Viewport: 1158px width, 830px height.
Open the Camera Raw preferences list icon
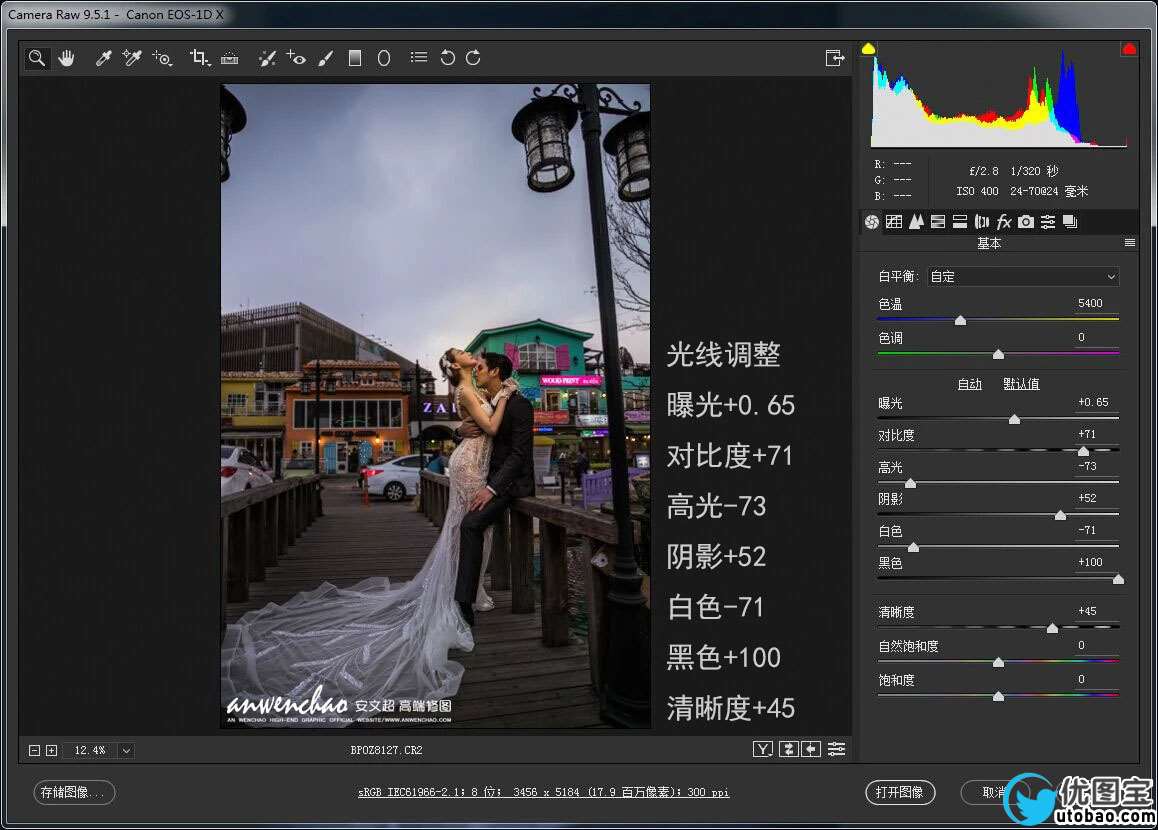pyautogui.click(x=419, y=58)
